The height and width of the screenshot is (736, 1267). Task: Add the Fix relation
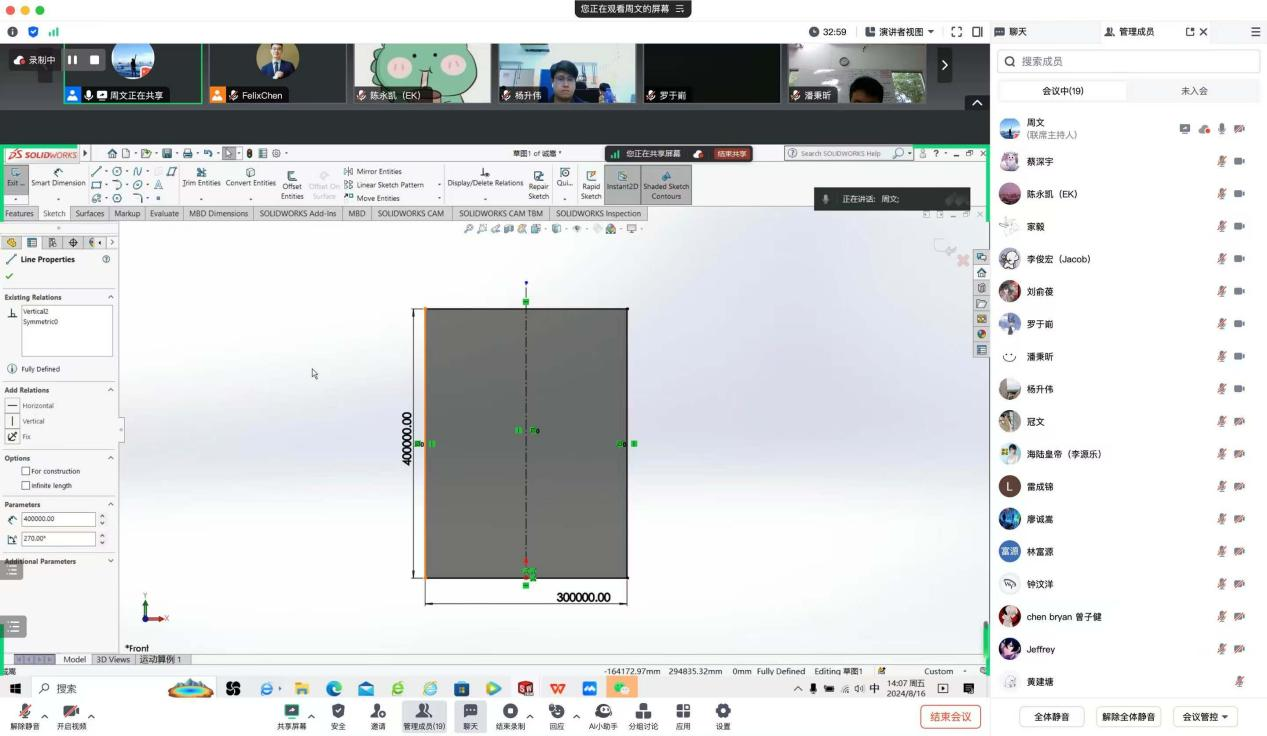13,437
